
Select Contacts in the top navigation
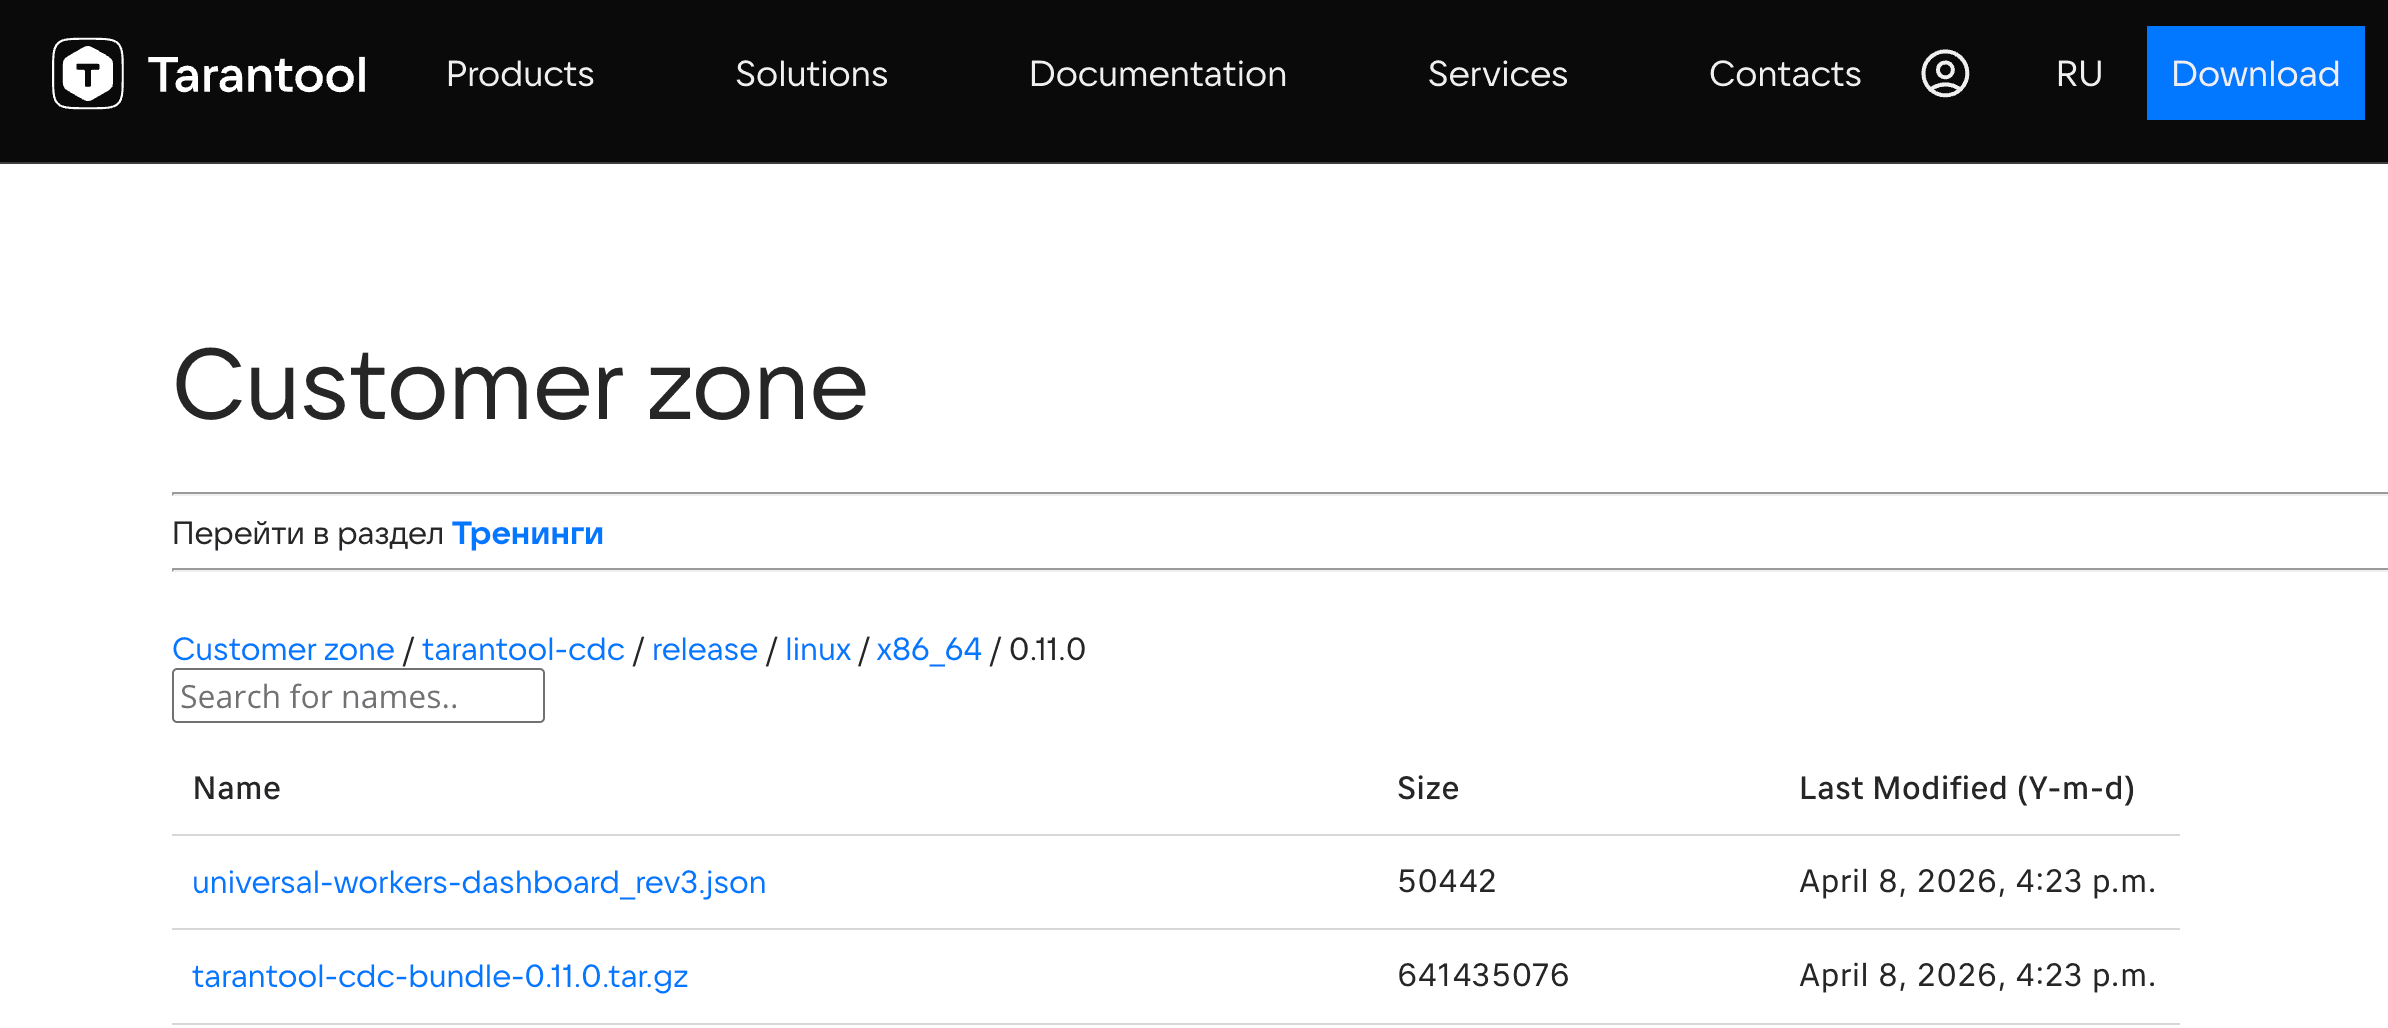tap(1785, 74)
